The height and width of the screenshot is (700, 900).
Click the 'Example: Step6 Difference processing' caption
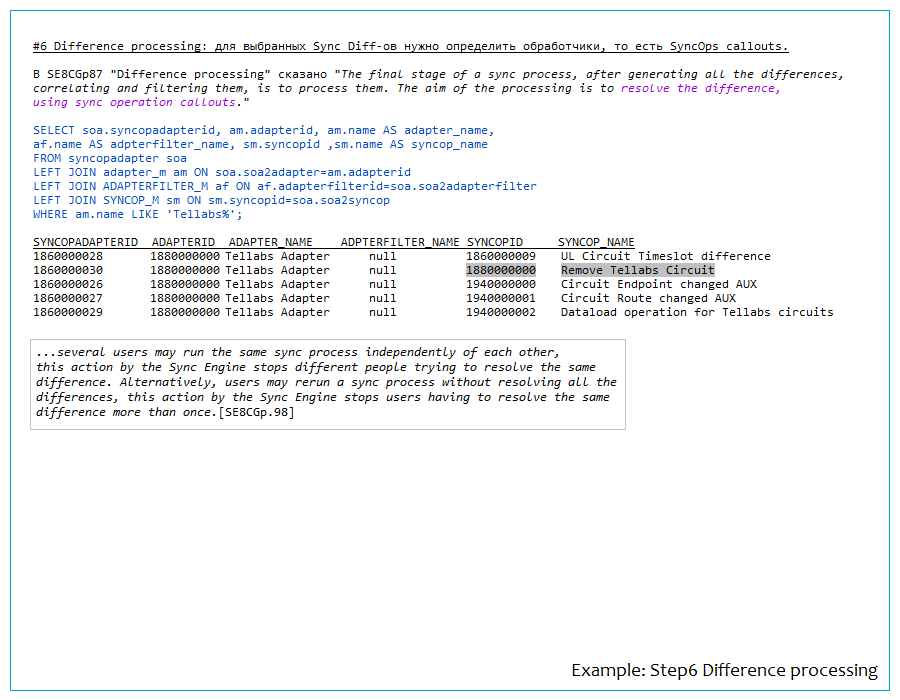pyautogui.click(x=724, y=670)
